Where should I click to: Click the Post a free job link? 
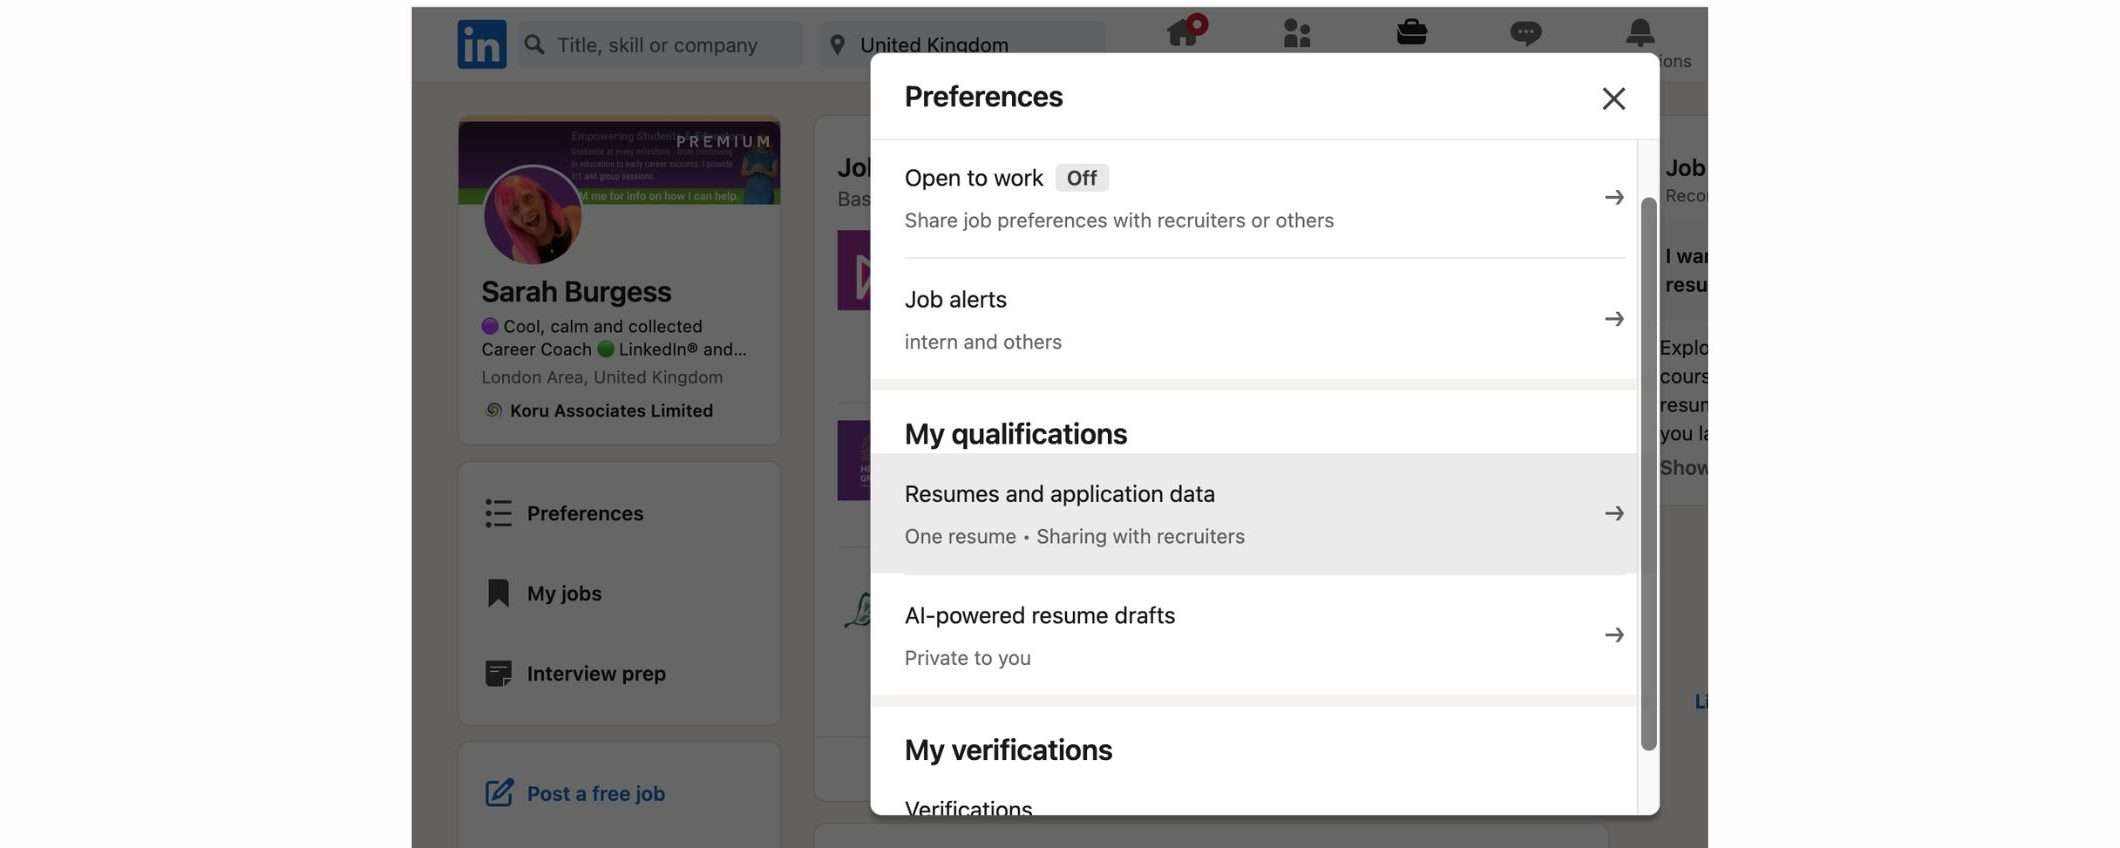595,793
